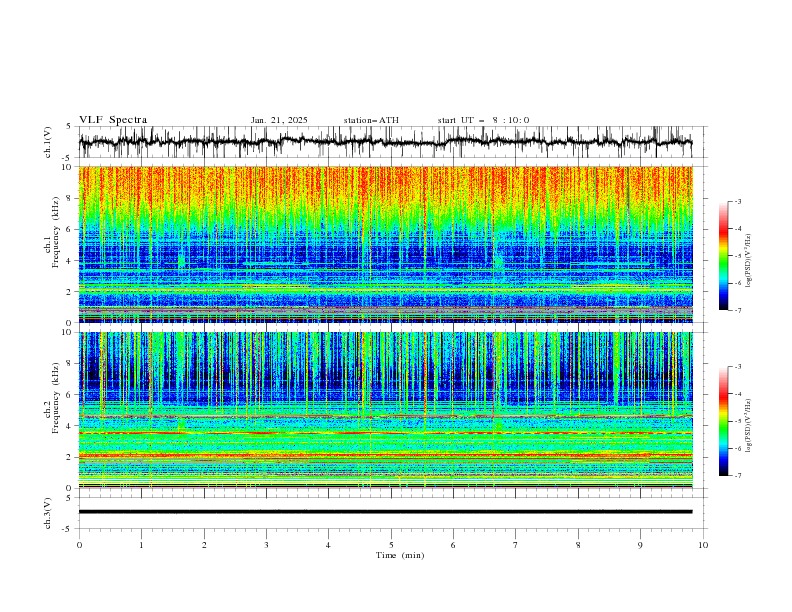Click the ch.1 Frequency spectrogram panel
The height and width of the screenshot is (612, 792).
click(386, 244)
